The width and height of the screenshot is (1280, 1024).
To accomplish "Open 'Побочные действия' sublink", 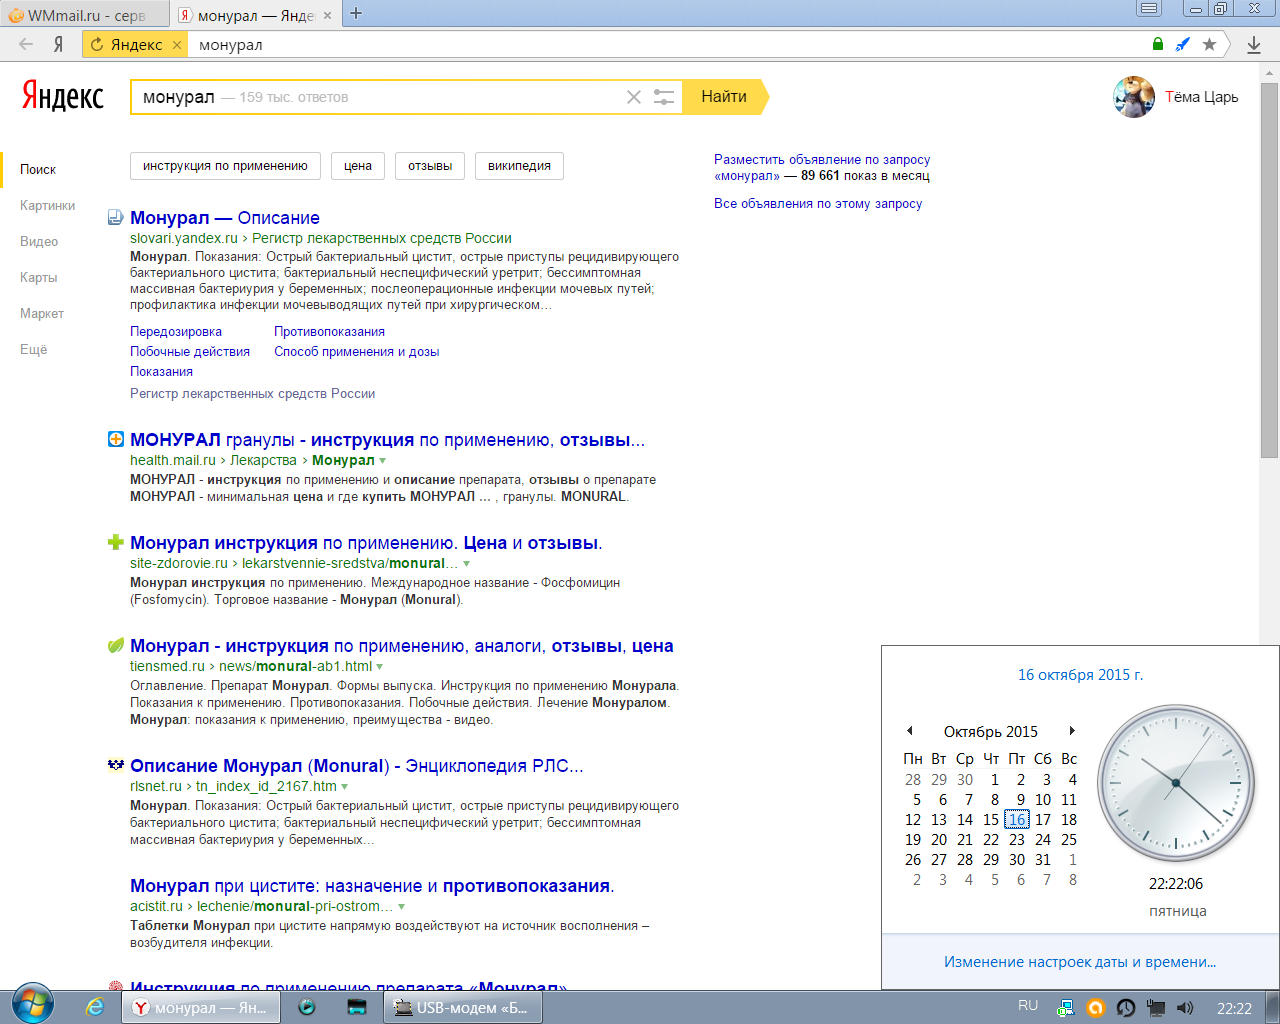I will click(190, 351).
